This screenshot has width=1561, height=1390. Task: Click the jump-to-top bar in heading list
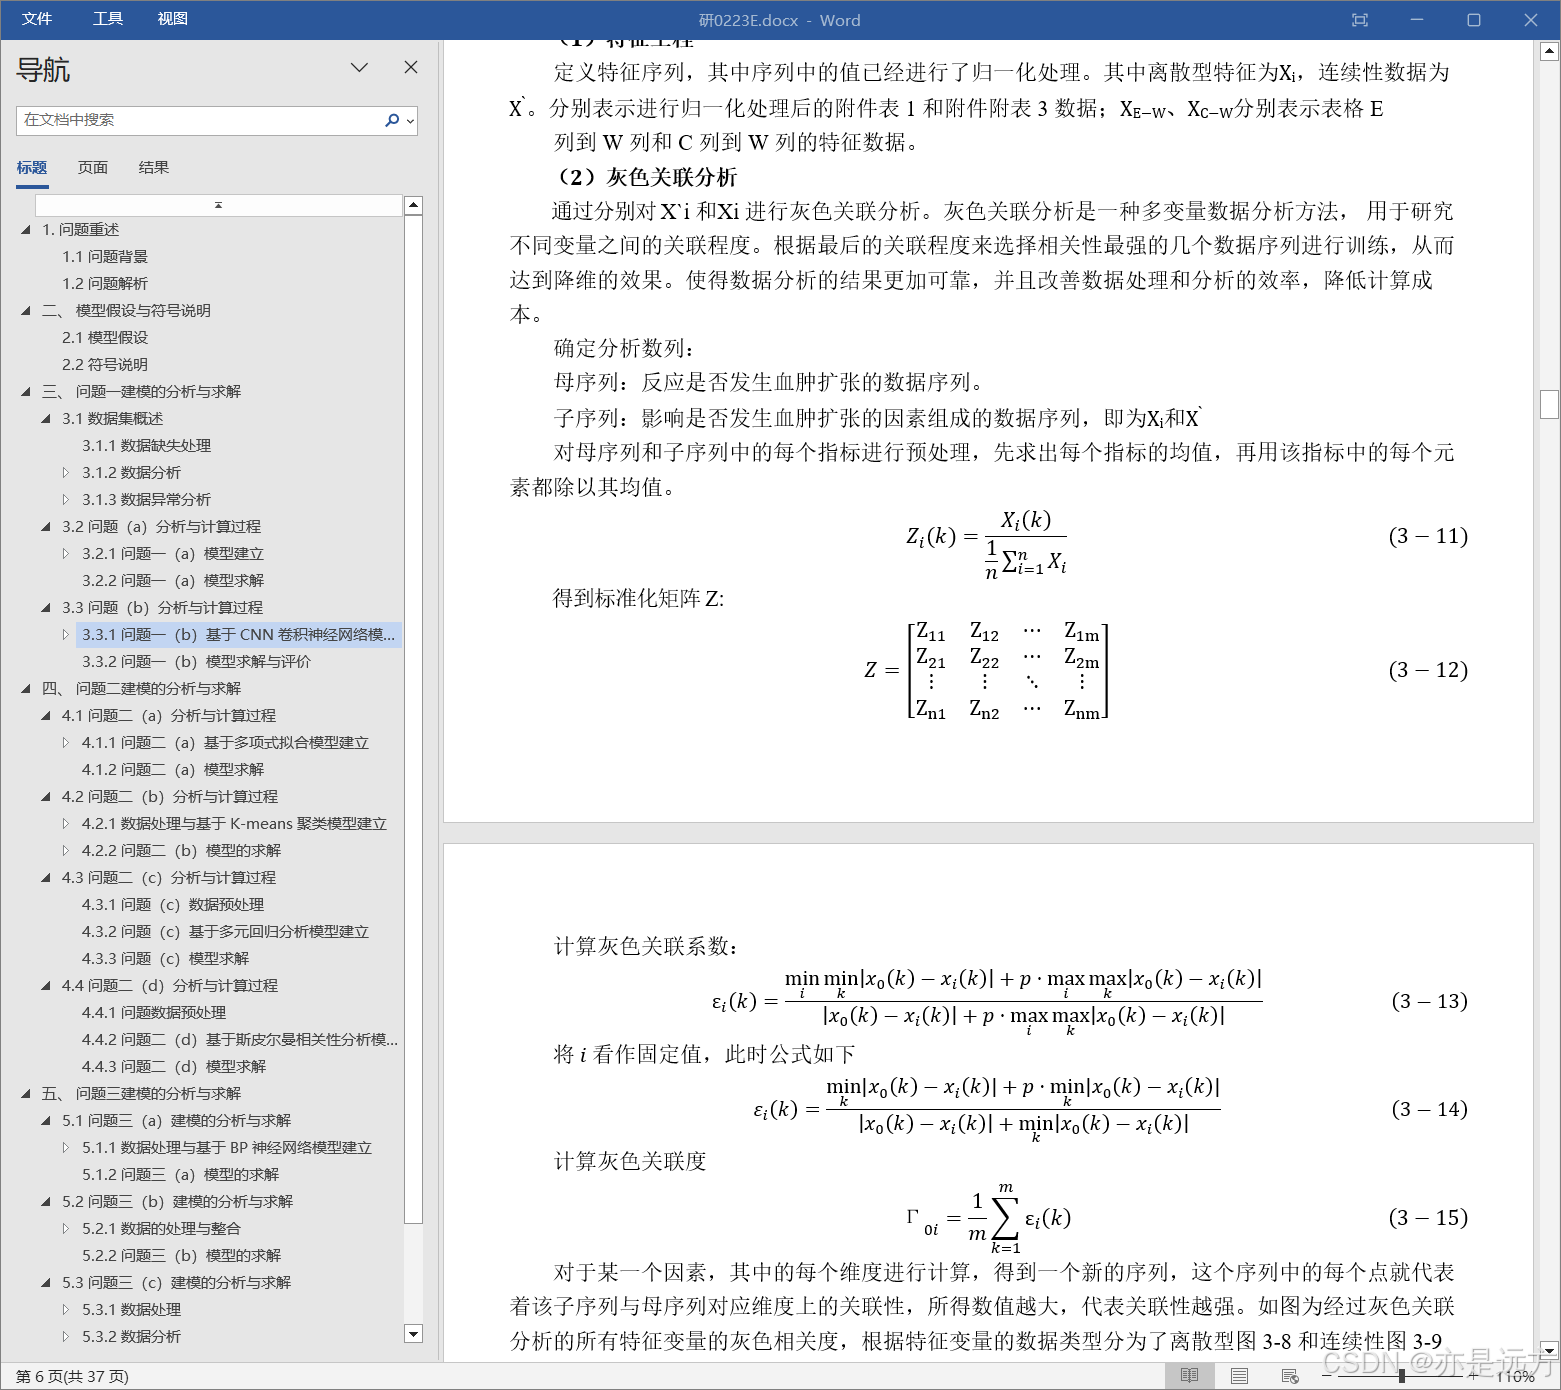(x=218, y=205)
